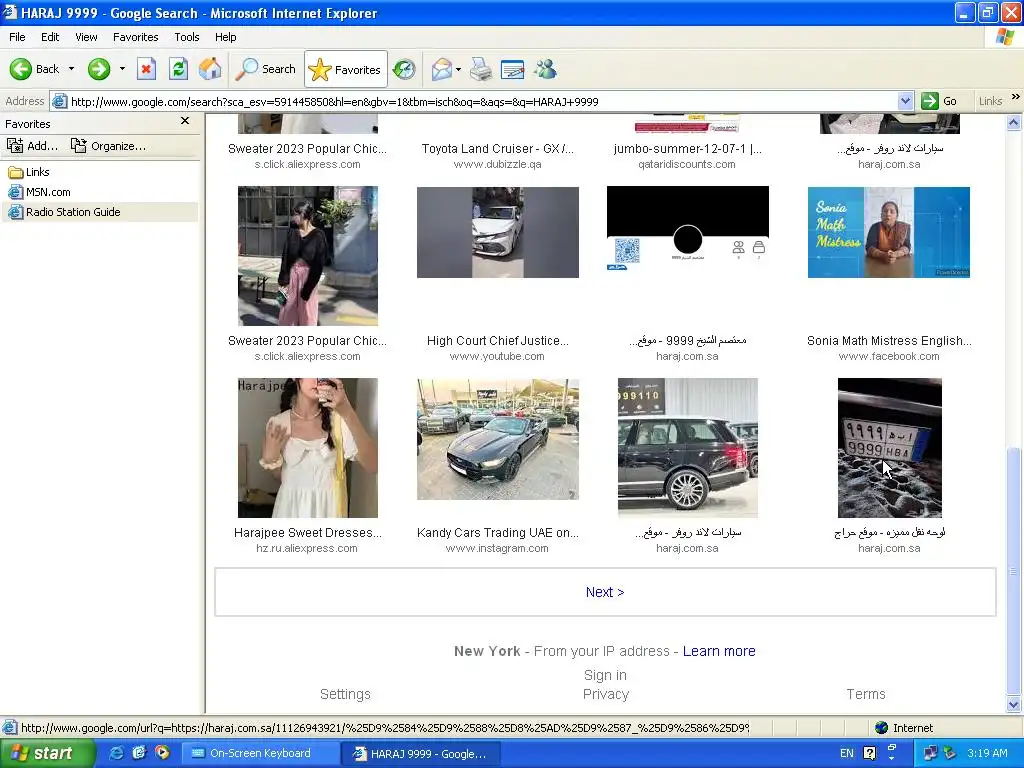Open MSN.com favorite

click(39, 192)
